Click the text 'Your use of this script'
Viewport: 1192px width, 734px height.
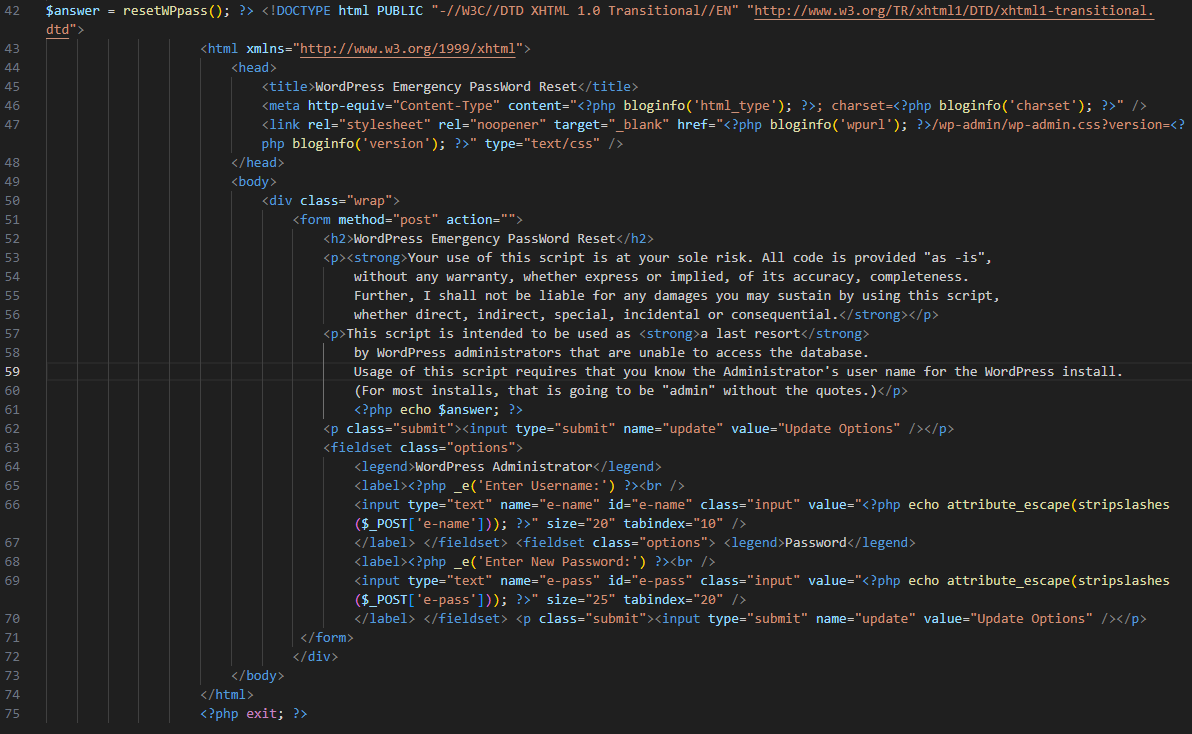[496, 258]
